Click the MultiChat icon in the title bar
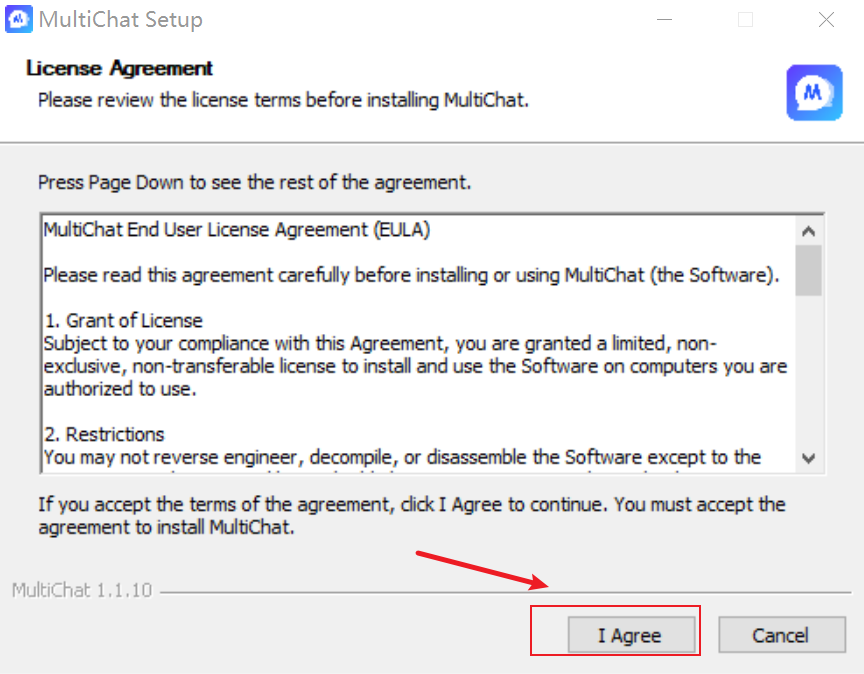The height and width of the screenshot is (674, 864). [x=19, y=19]
